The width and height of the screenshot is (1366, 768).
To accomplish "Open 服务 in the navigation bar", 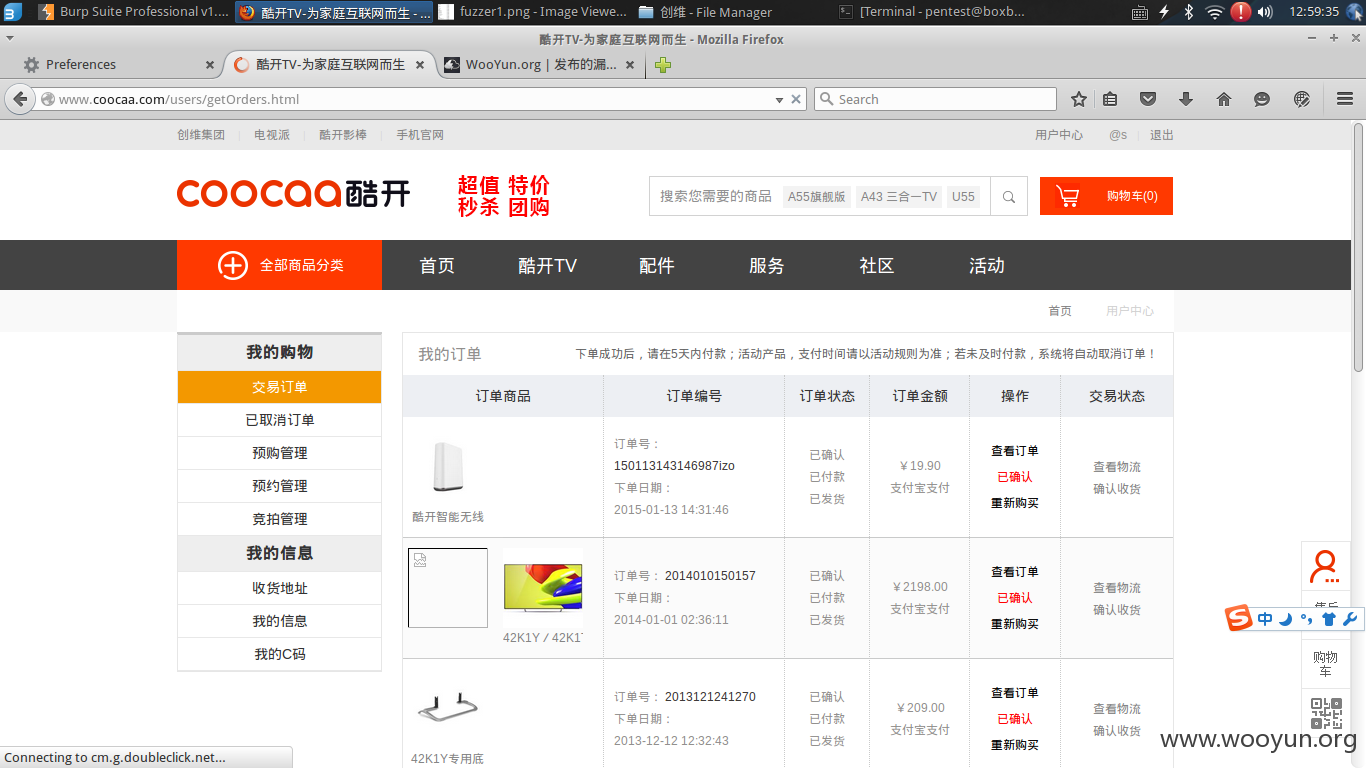I will point(767,265).
